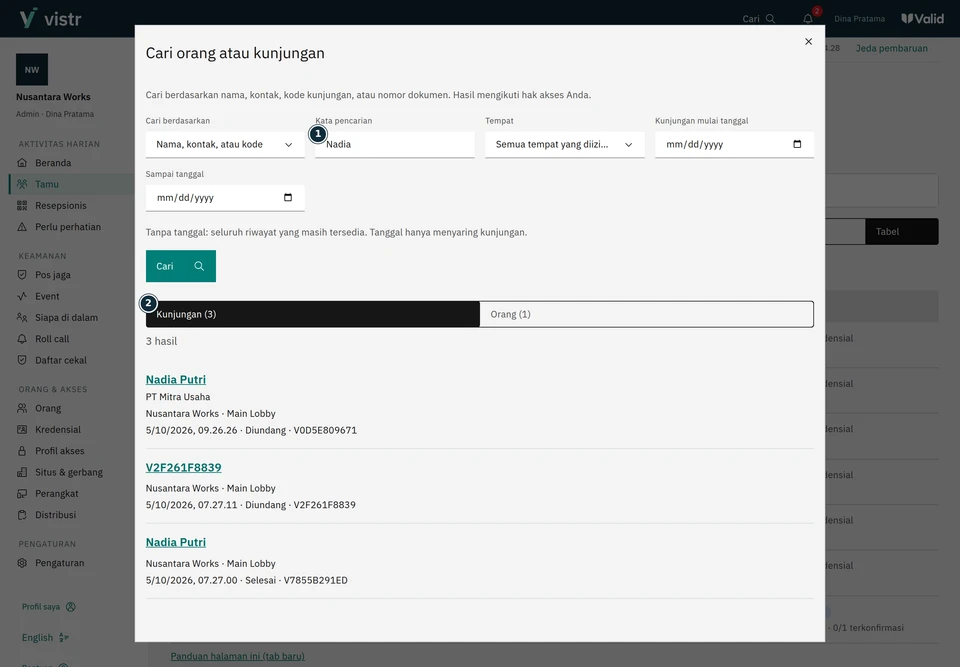Click the "3 hasil" result count text
The width and height of the screenshot is (960, 667).
click(161, 341)
